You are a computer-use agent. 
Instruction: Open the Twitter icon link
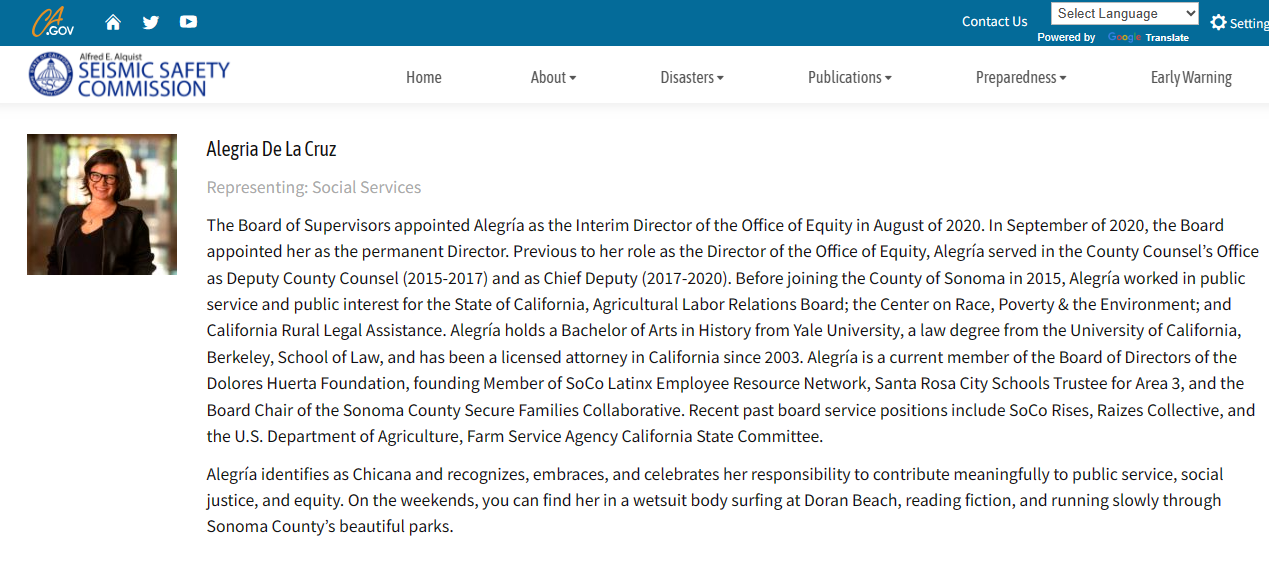pos(151,22)
